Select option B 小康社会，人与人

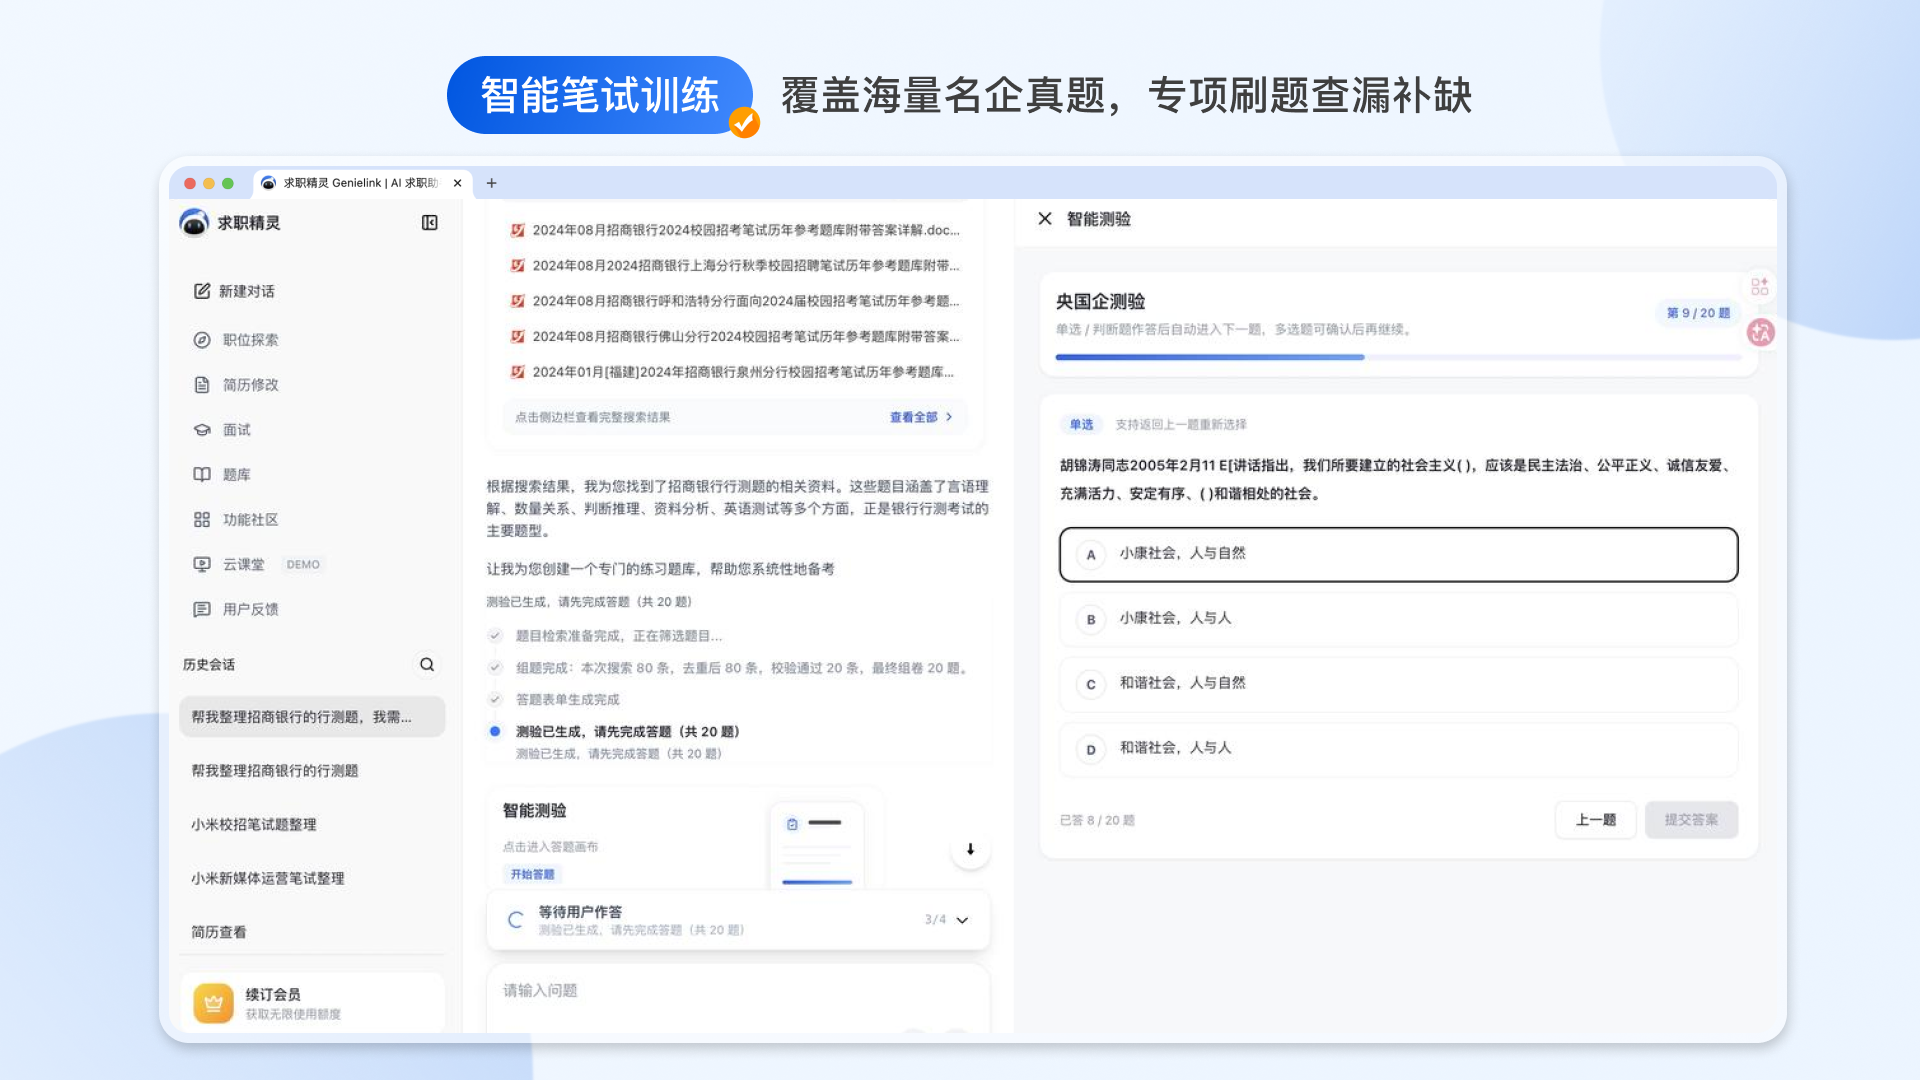(x=1398, y=619)
